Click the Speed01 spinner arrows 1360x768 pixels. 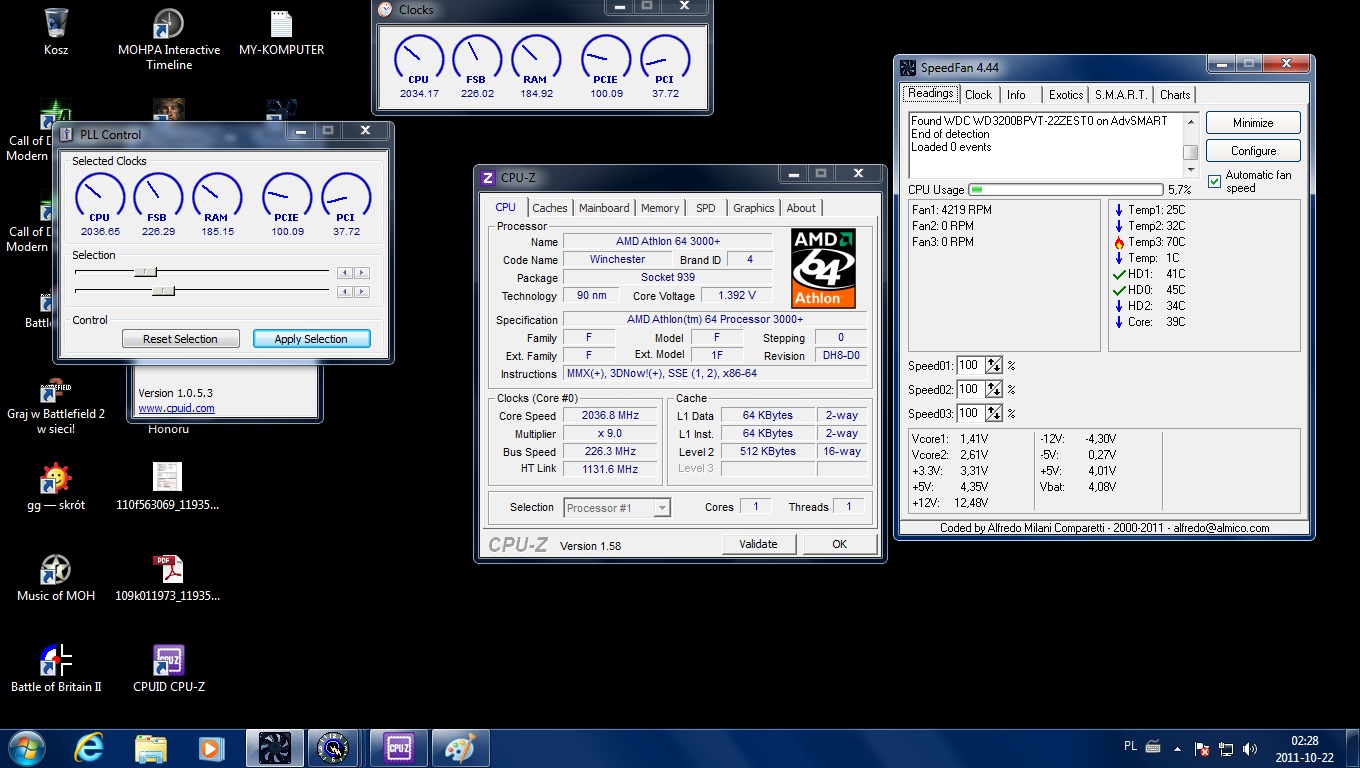point(994,366)
